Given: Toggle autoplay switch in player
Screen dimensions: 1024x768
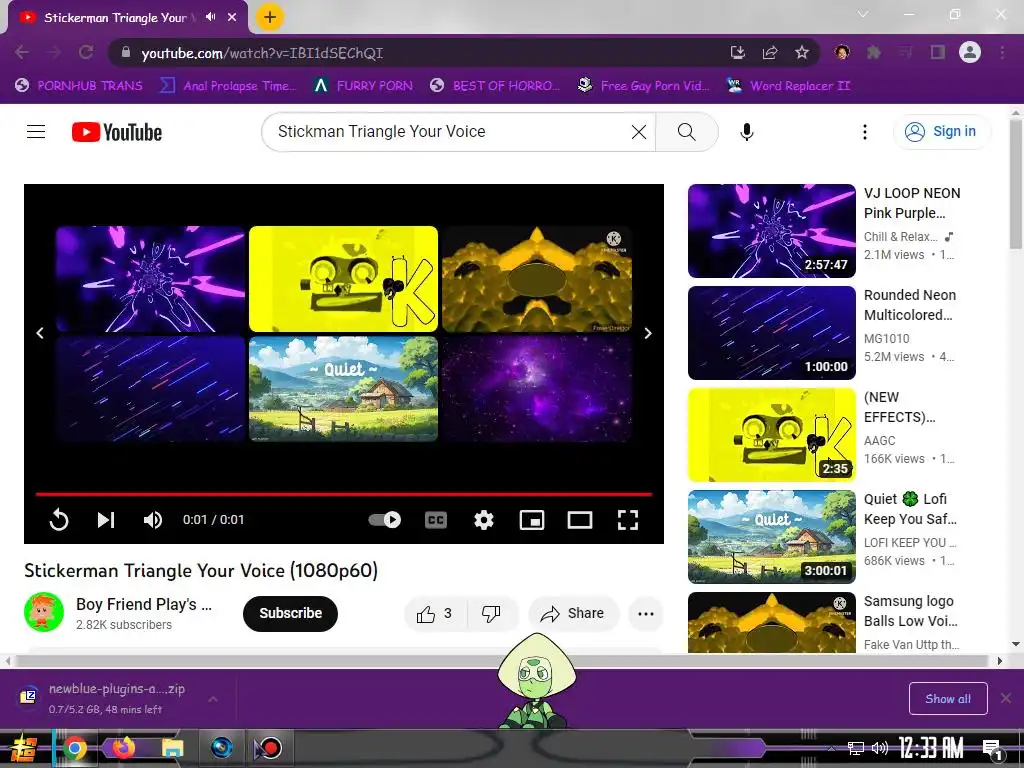Looking at the screenshot, I should (x=385, y=520).
